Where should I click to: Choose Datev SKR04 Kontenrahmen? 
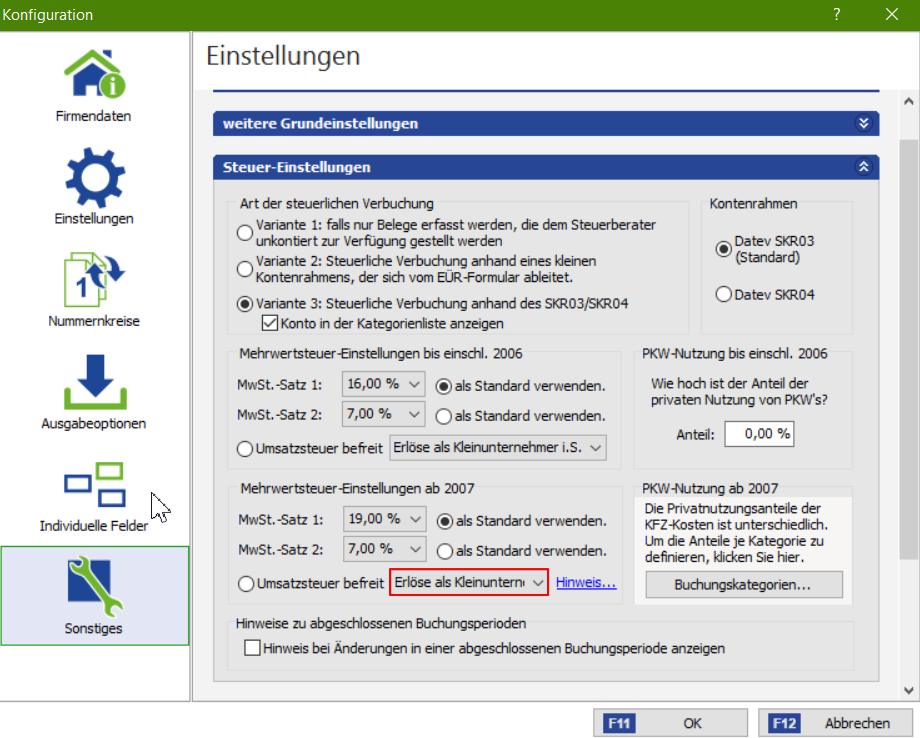[723, 294]
